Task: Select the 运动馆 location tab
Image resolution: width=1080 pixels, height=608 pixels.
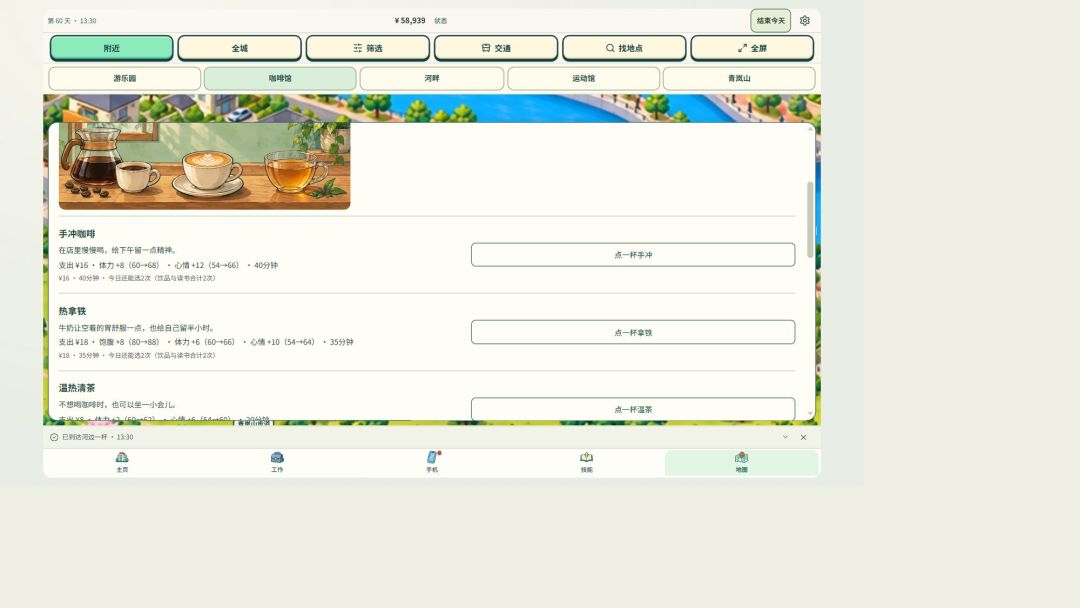Action: click(583, 78)
